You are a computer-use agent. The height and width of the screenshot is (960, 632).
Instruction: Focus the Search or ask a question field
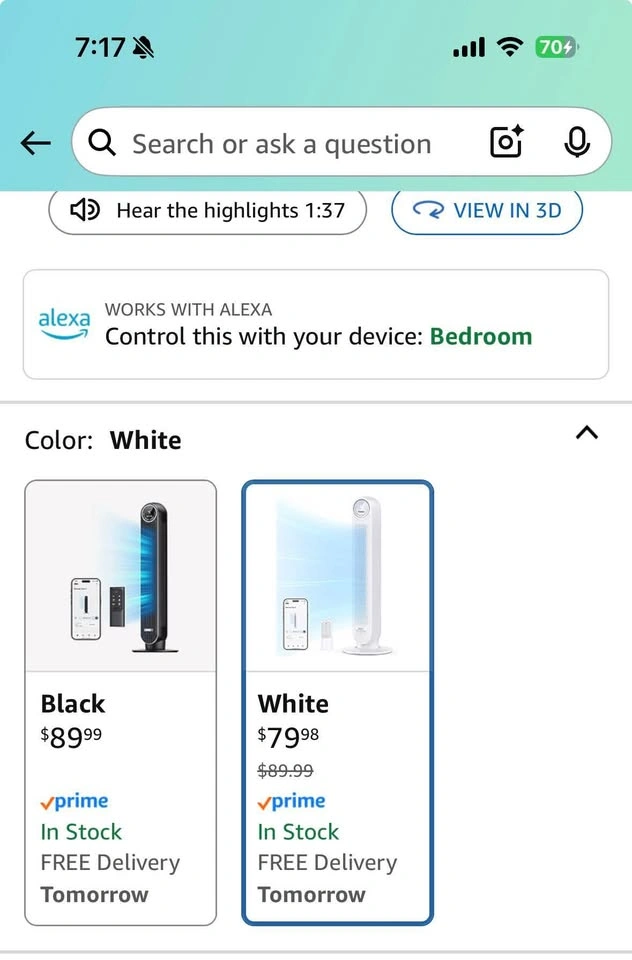(x=280, y=144)
